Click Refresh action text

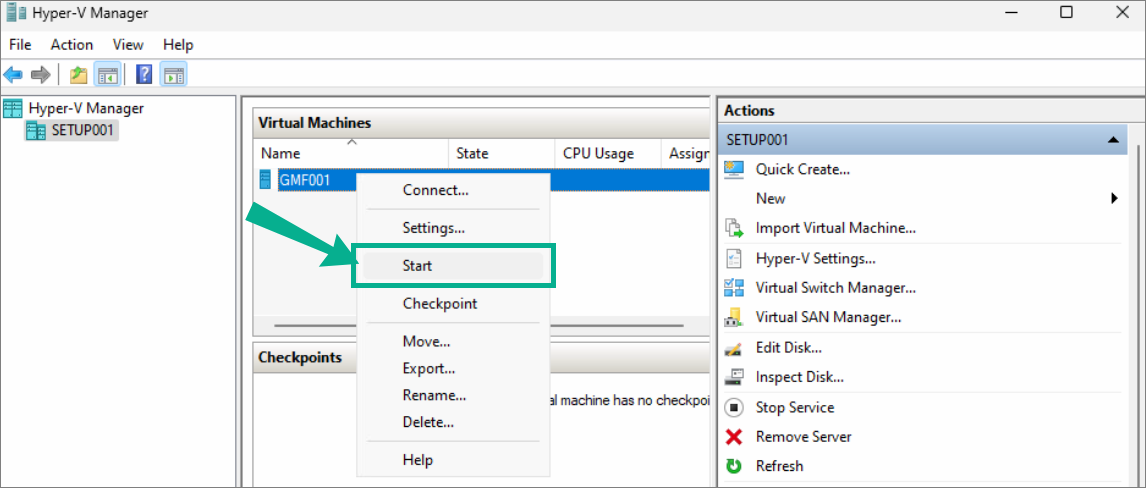click(x=779, y=466)
